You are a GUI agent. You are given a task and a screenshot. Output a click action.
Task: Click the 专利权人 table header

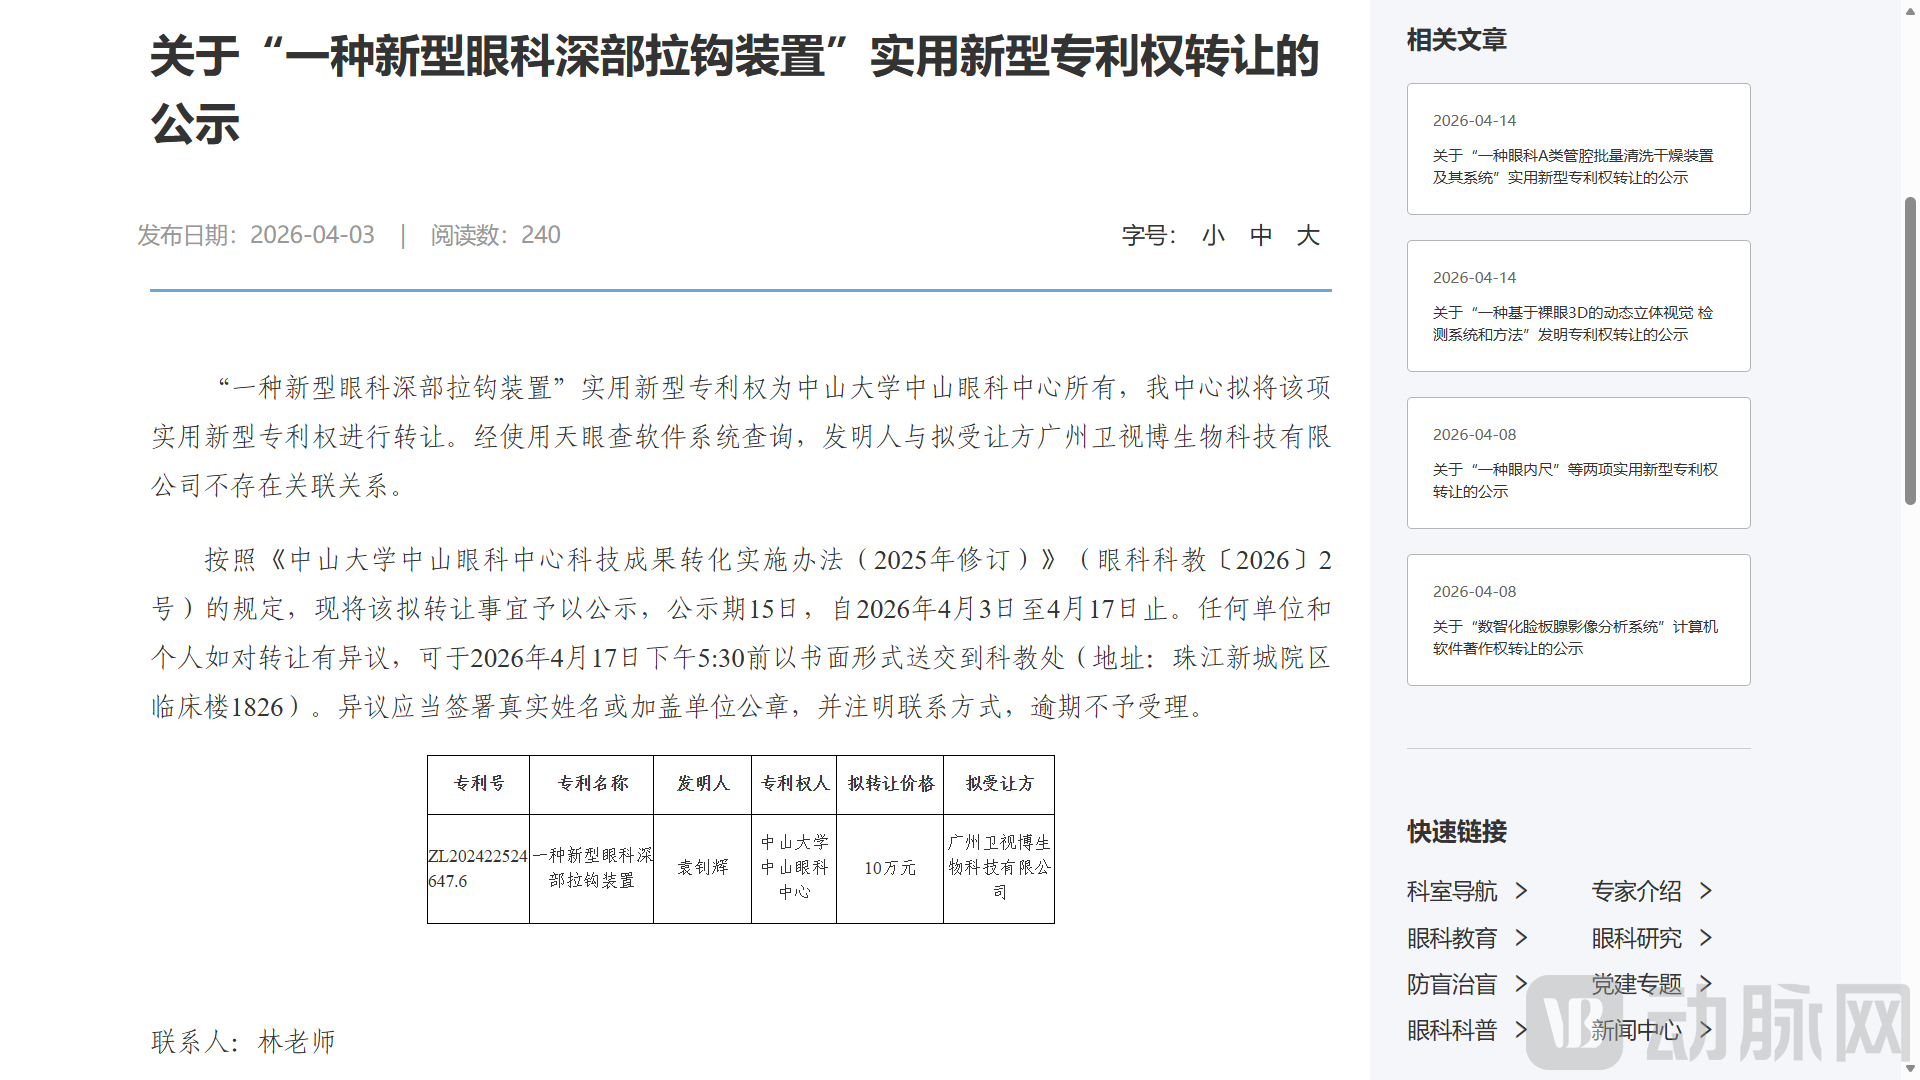[794, 784]
